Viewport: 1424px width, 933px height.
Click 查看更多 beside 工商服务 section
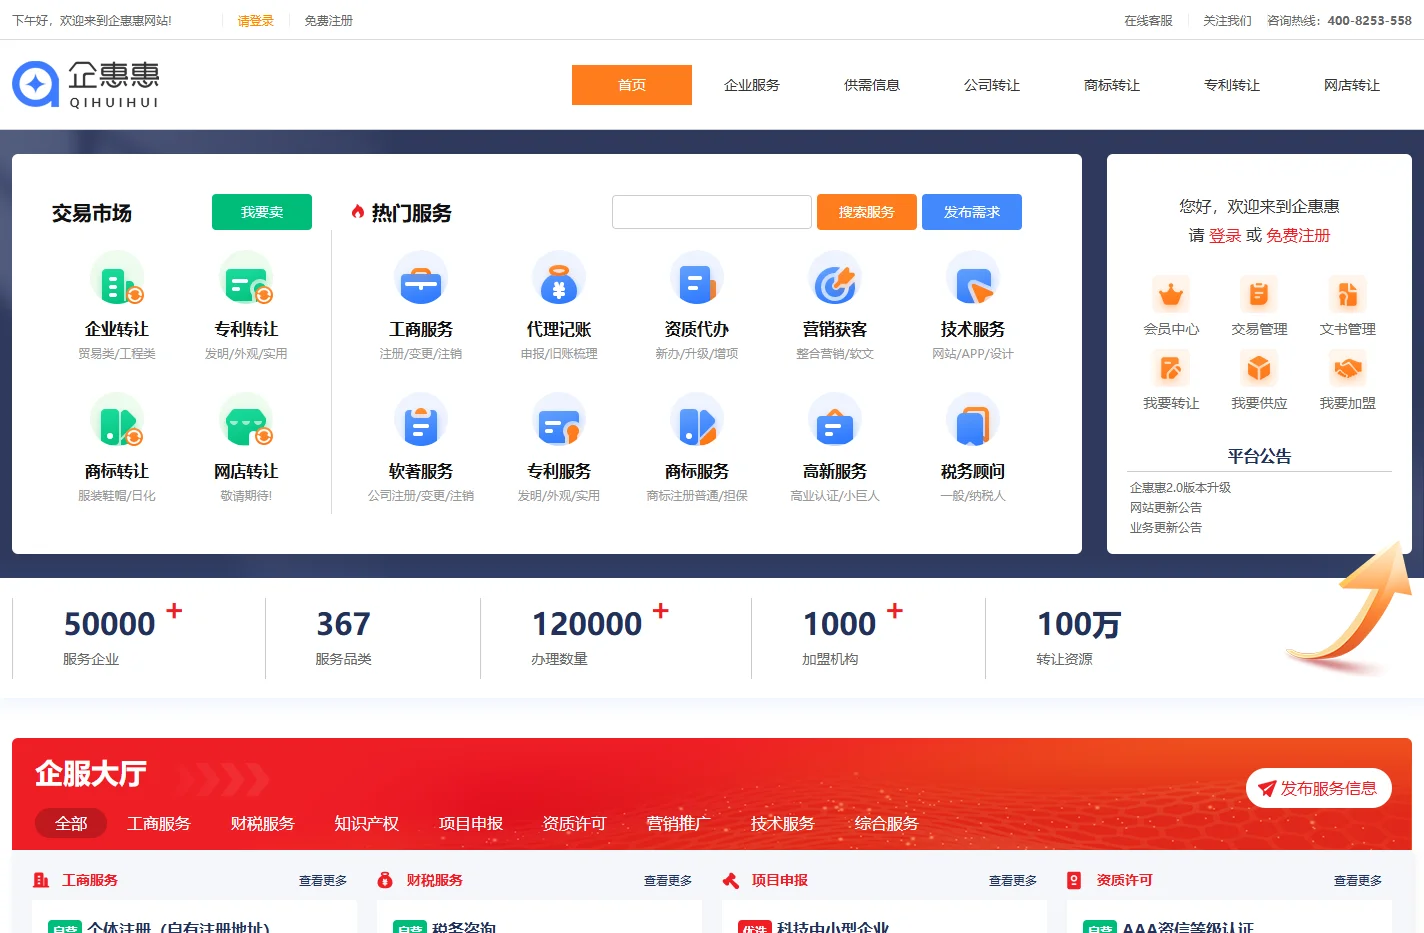[x=323, y=881]
